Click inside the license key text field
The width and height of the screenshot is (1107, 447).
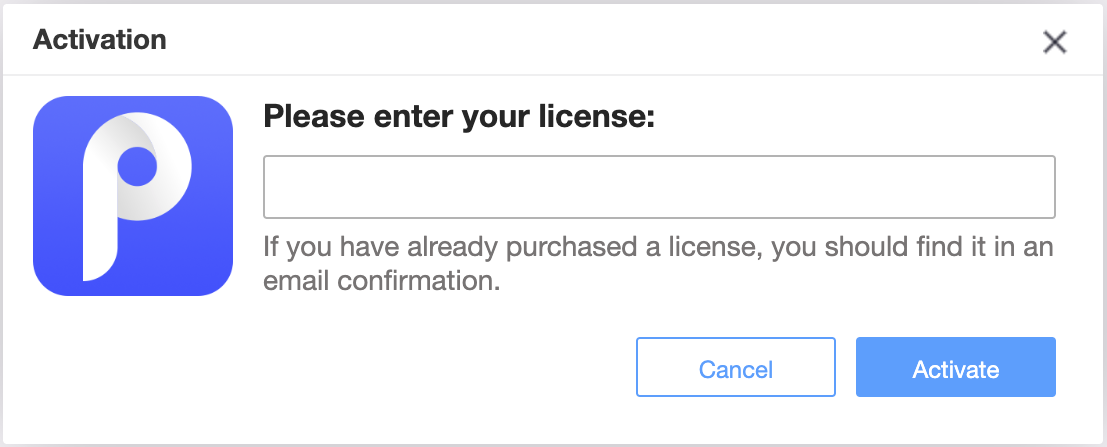[659, 187]
